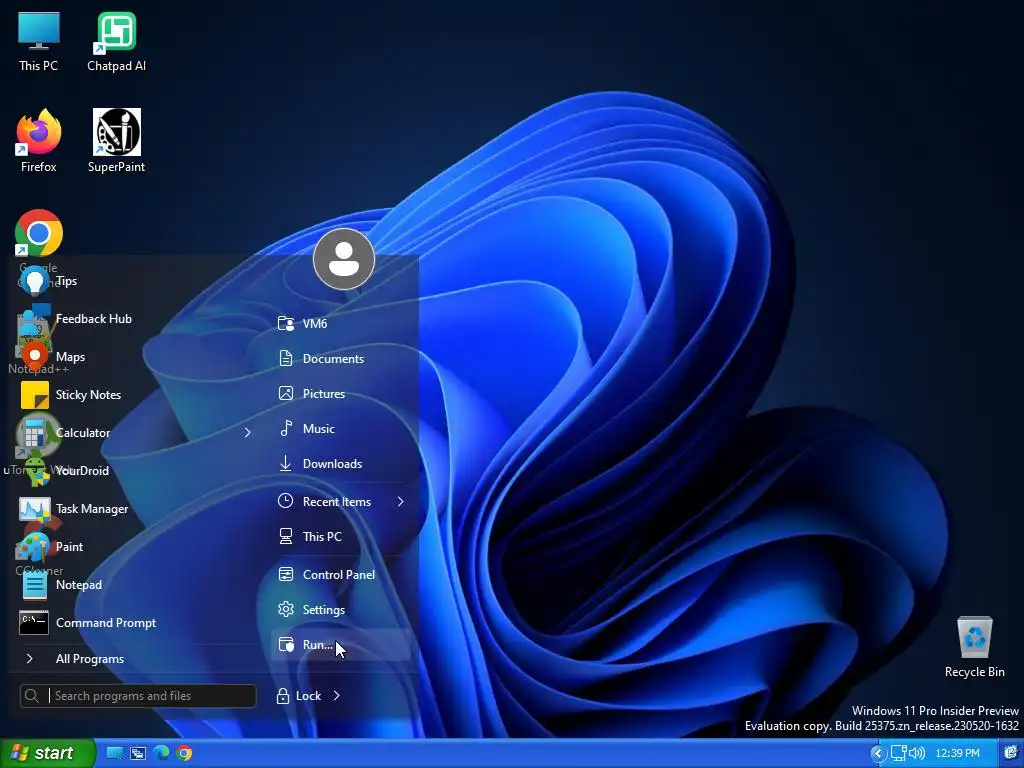This screenshot has height=768, width=1024.
Task: Open This PC from the start menu list
Action: (x=341, y=536)
